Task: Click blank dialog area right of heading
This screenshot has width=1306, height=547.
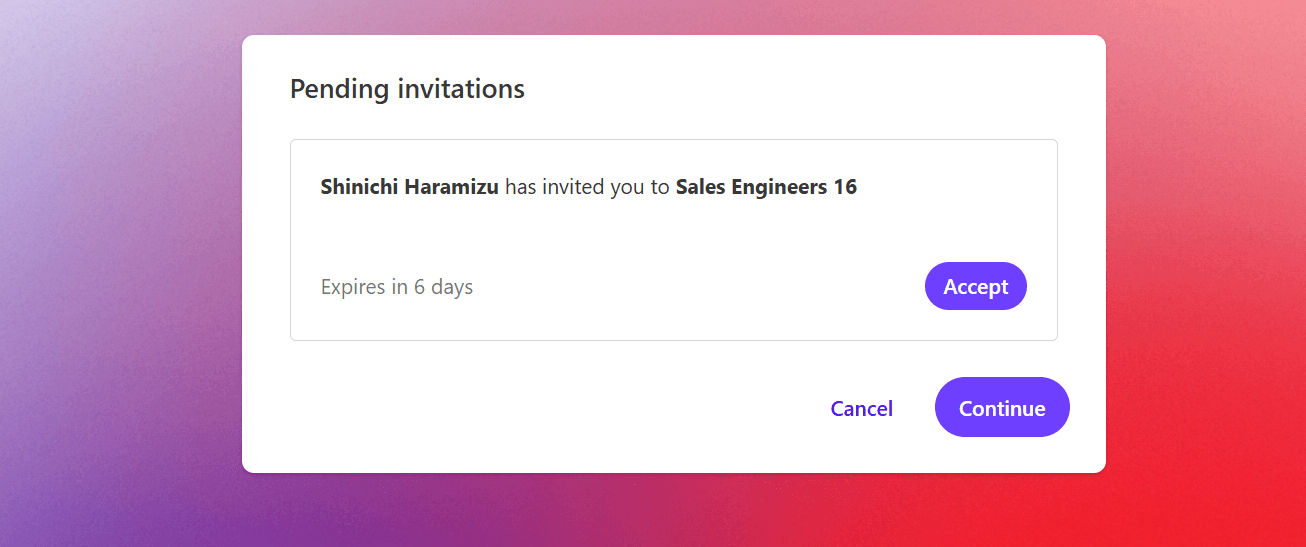Action: [800, 89]
